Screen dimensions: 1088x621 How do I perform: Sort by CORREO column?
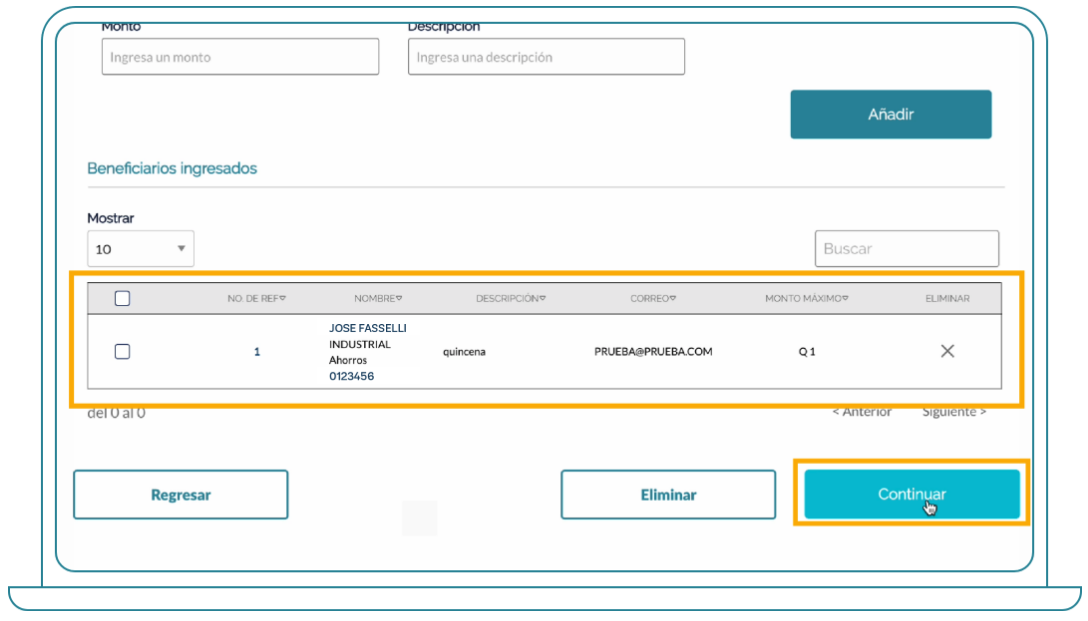click(x=653, y=297)
